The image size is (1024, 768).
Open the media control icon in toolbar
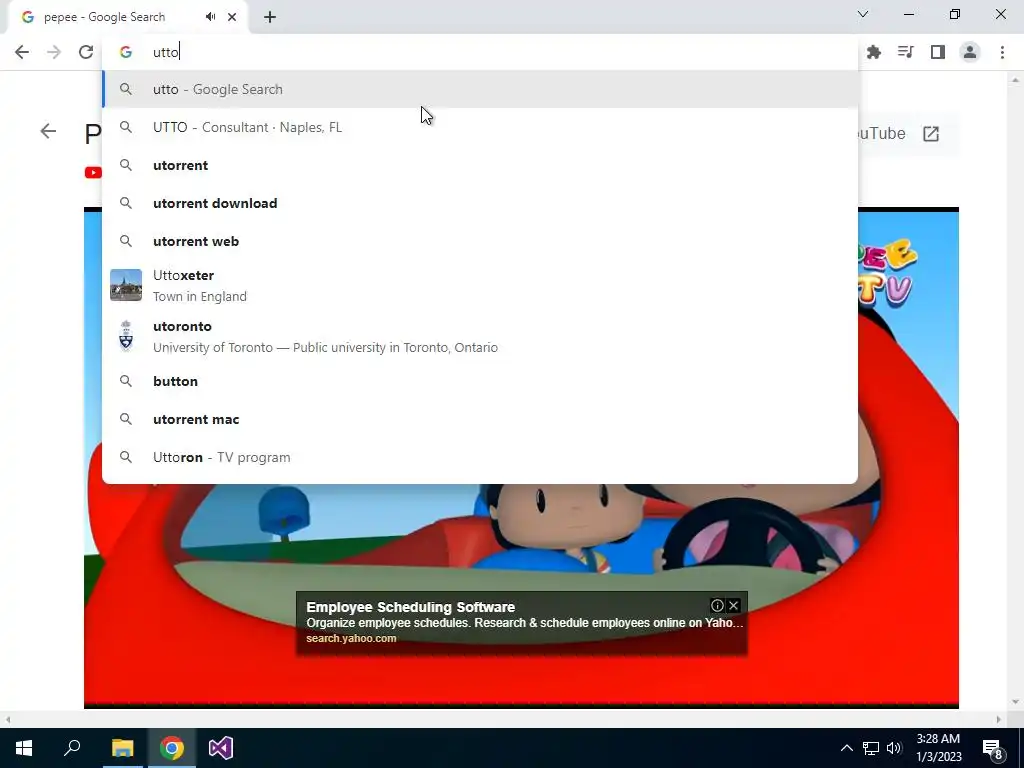[x=906, y=52]
